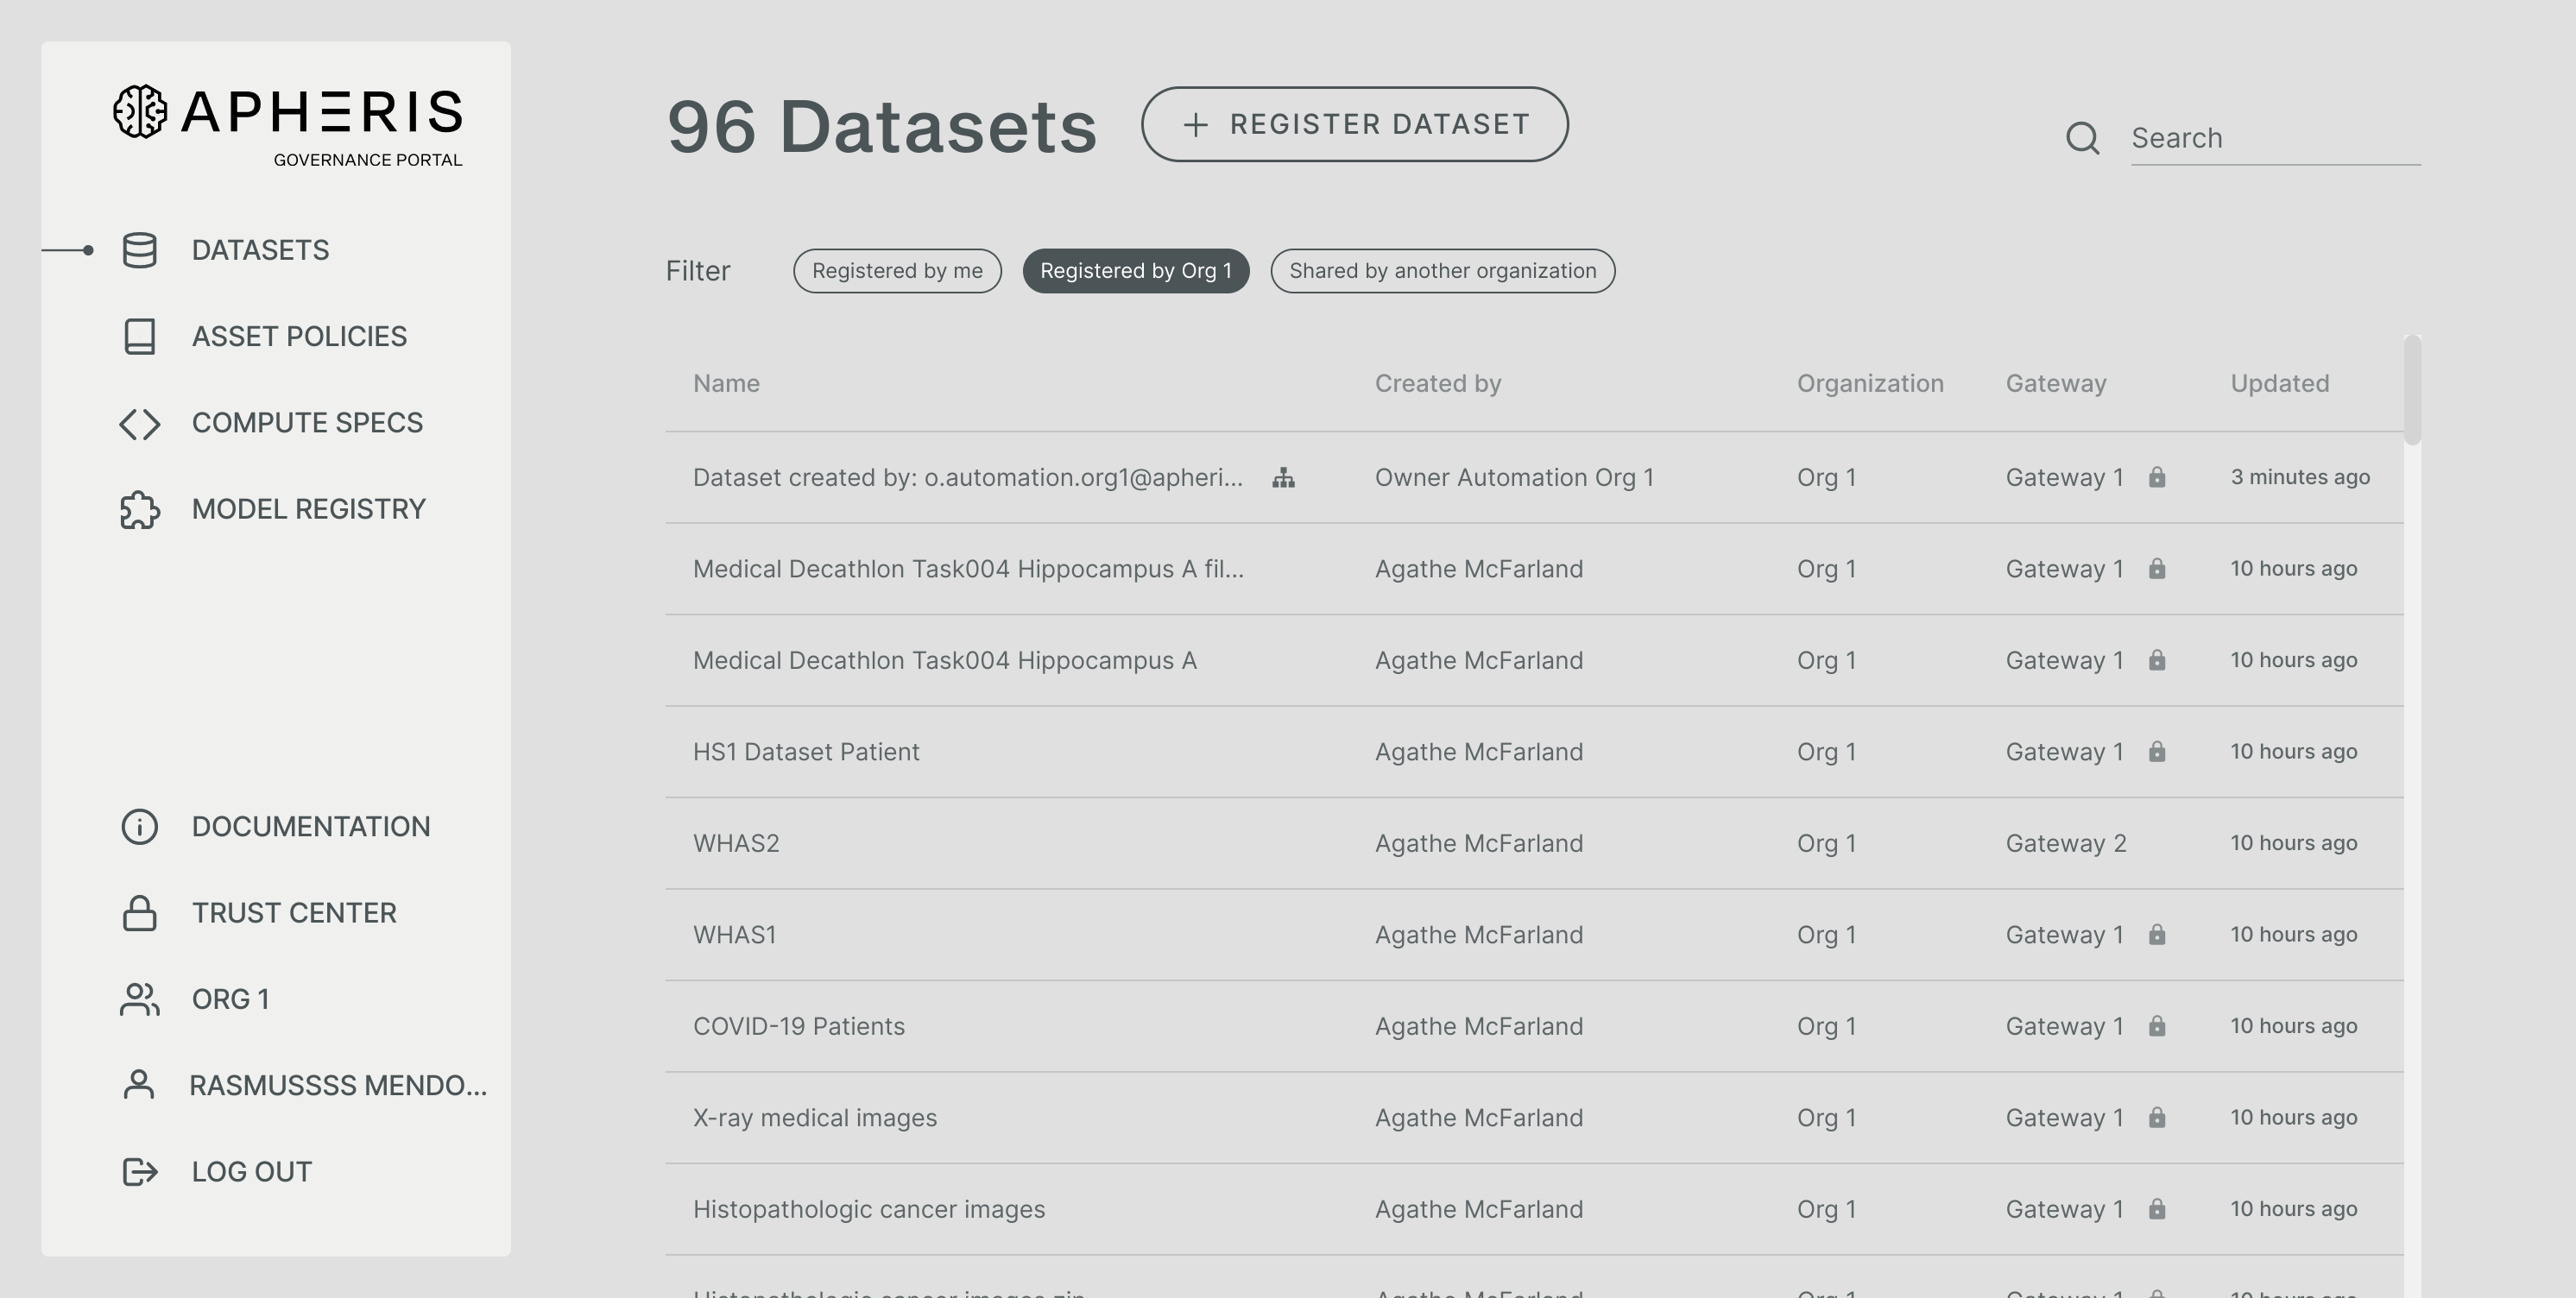
Task: Disable the Registered by Org 1 filter
Action: point(1135,270)
